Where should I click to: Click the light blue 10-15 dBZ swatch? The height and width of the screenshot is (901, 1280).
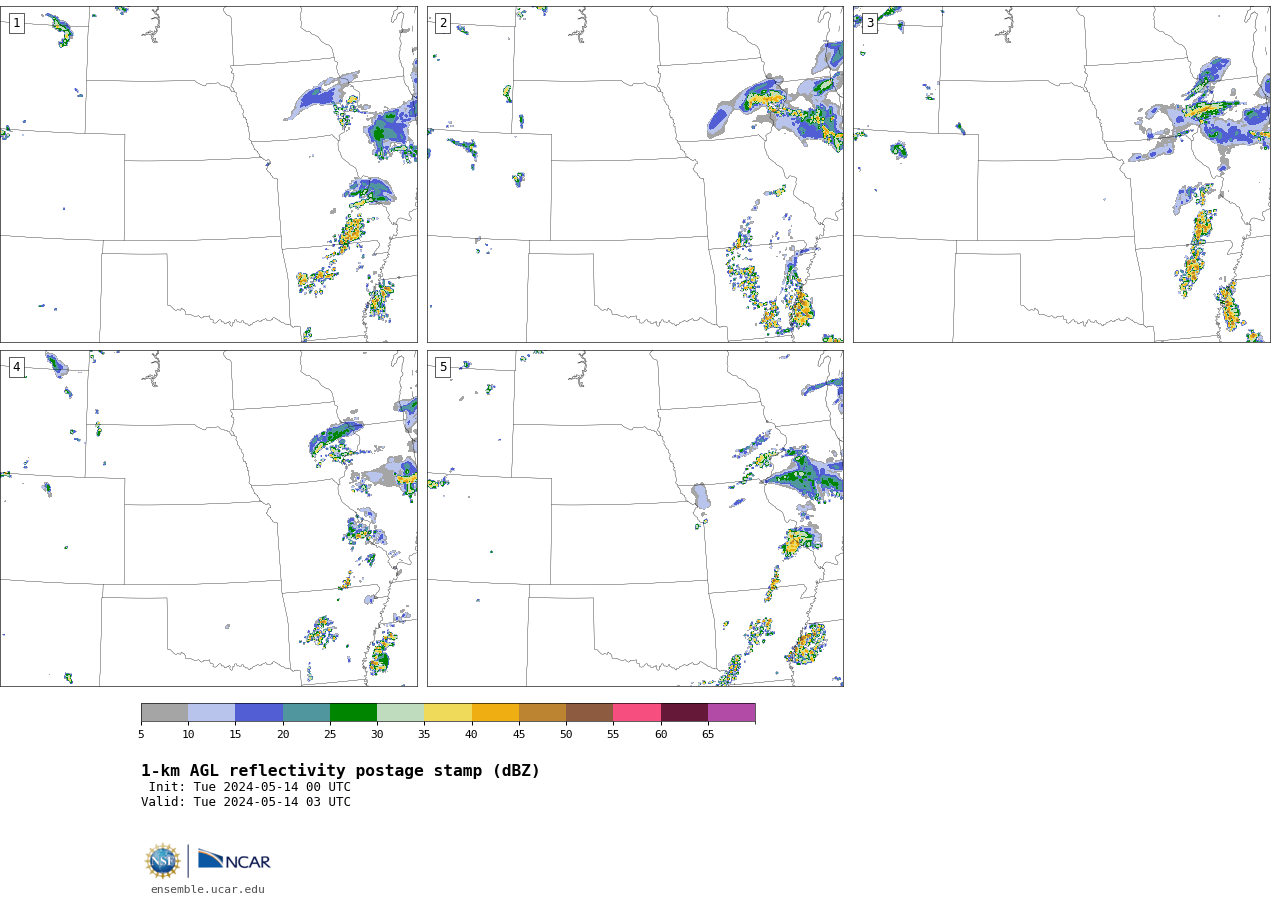tap(211, 712)
